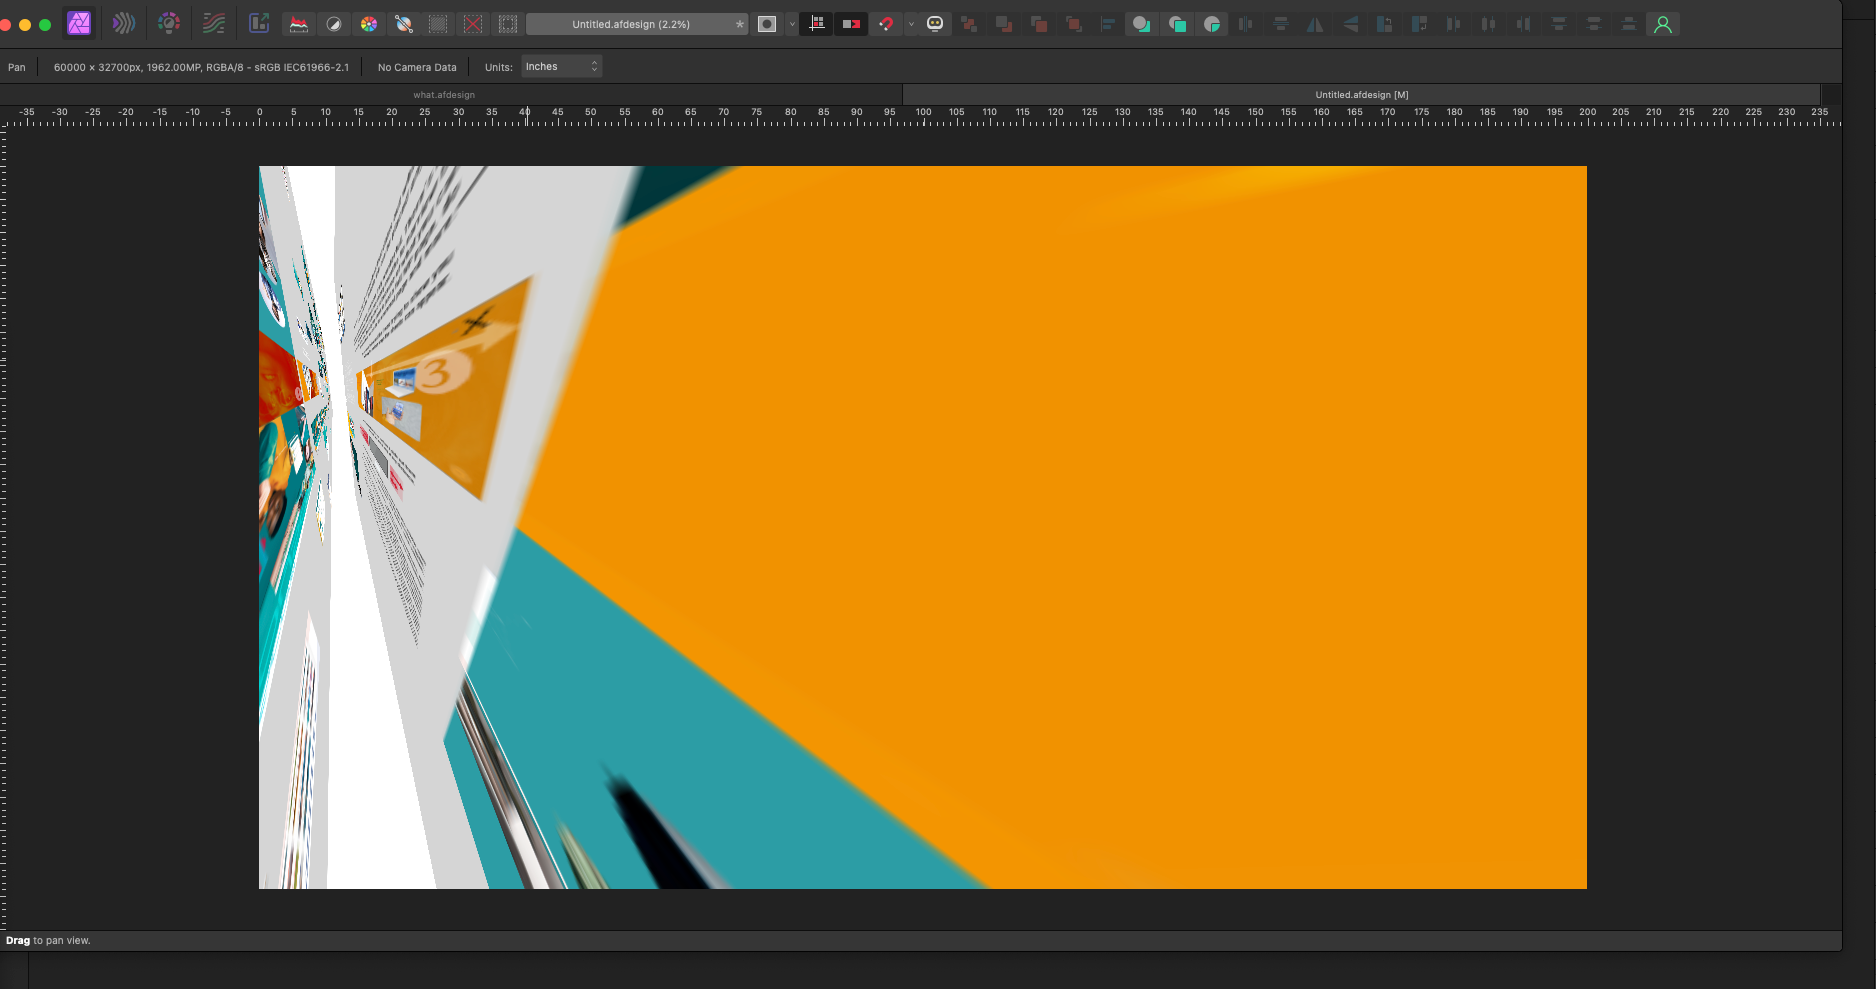Click Forward One arrange icon
Viewport: 1876px width, 989px height.
pyautogui.click(x=1039, y=24)
